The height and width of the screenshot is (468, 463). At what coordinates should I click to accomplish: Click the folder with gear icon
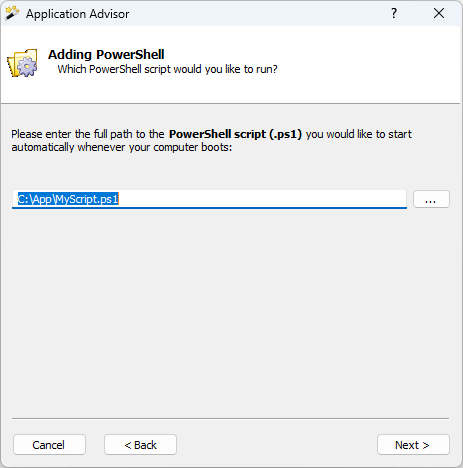[x=23, y=63]
